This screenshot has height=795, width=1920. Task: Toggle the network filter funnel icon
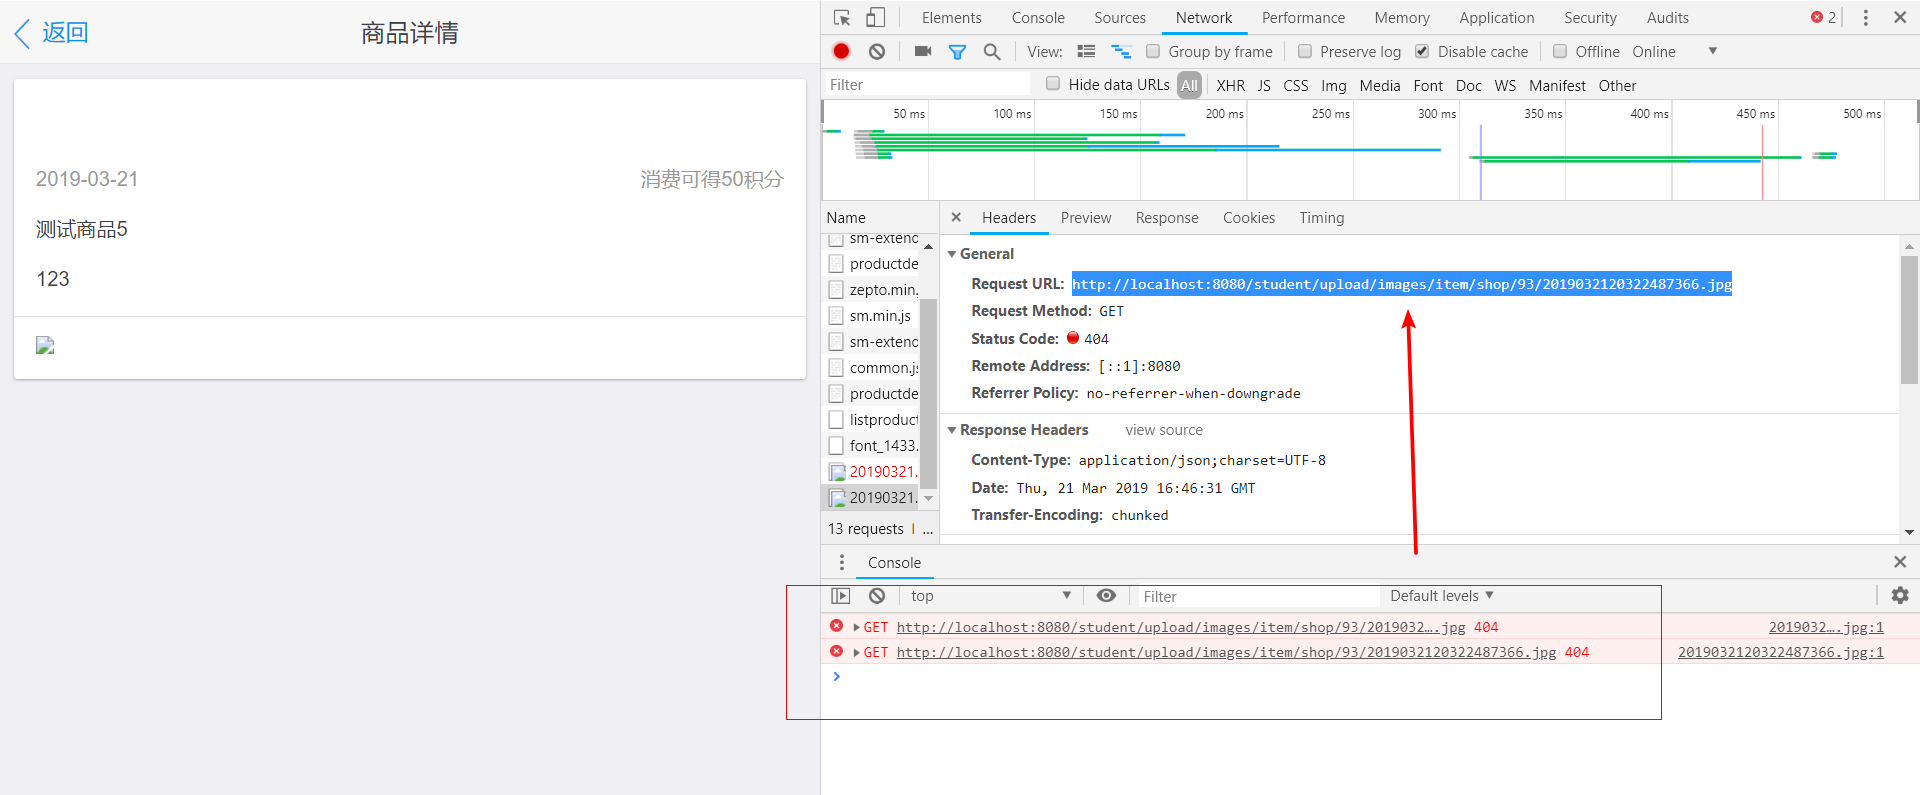click(957, 51)
